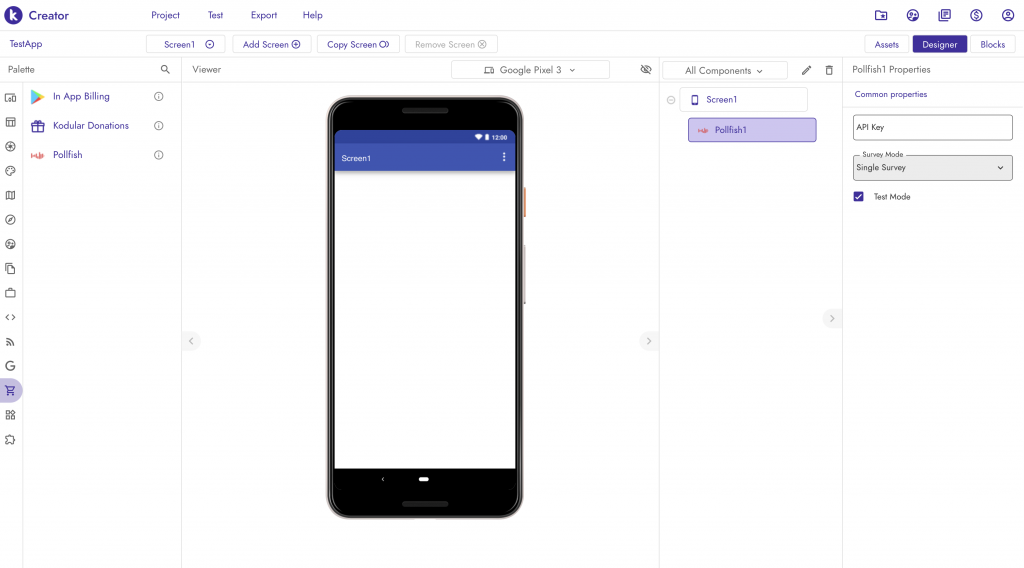This screenshot has width=1024, height=568.
Task: Open the Monetization cart category icon
Action: [10, 390]
